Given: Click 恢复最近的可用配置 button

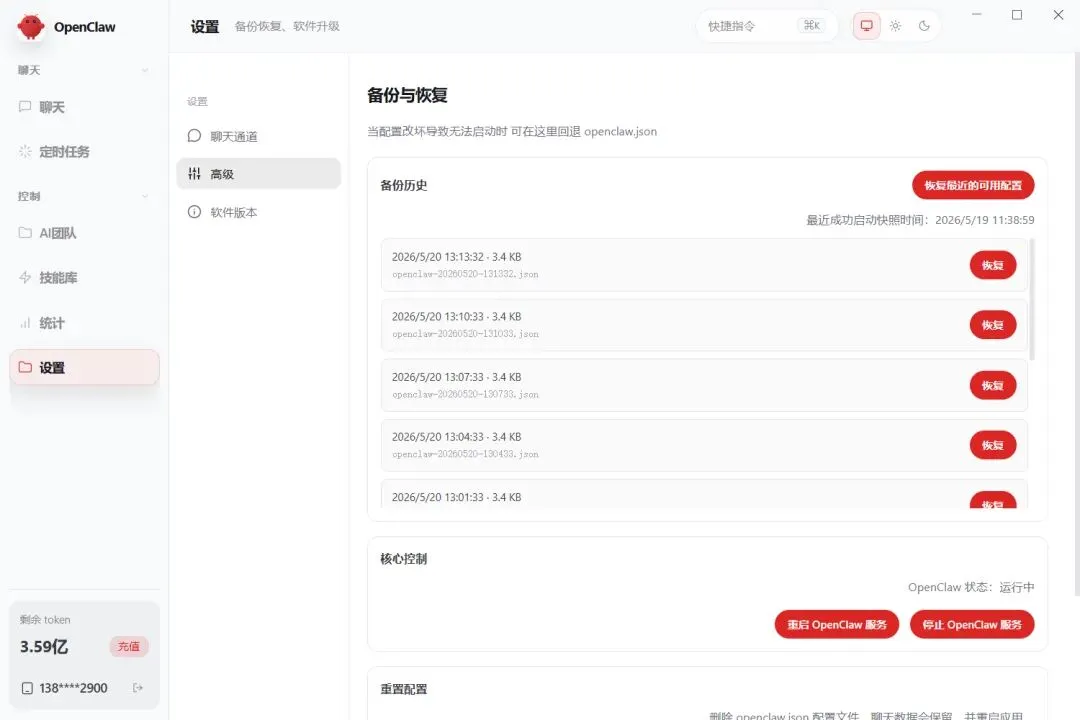Looking at the screenshot, I should 973,185.
